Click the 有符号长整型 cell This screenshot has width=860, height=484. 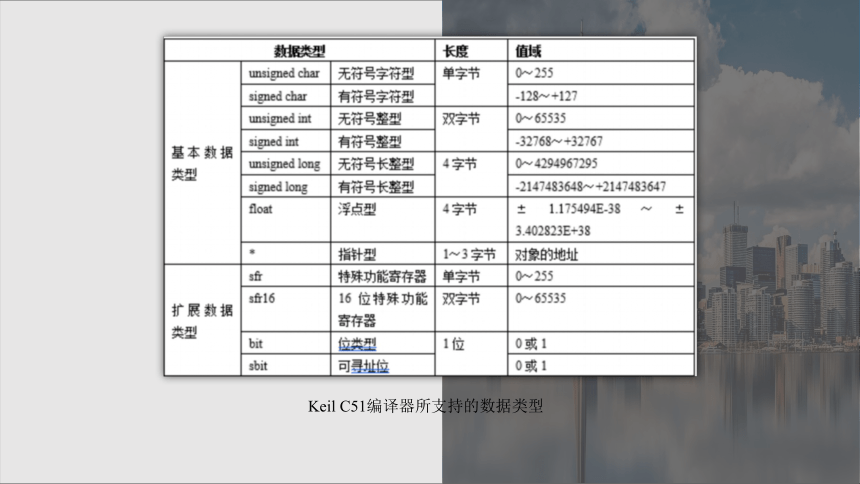[x=383, y=187]
